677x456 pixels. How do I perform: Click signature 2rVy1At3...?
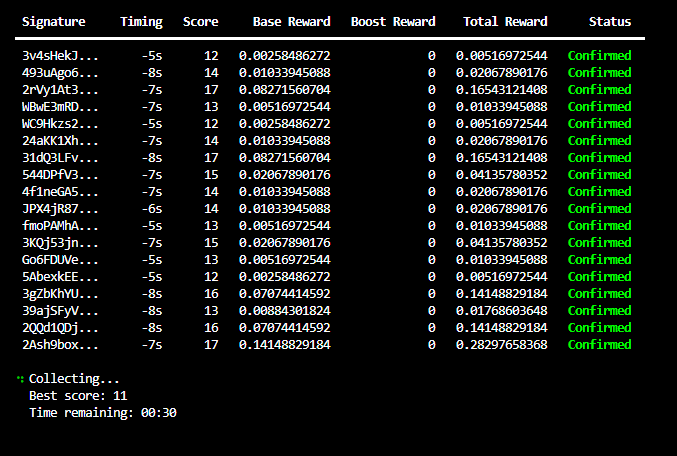pos(60,90)
